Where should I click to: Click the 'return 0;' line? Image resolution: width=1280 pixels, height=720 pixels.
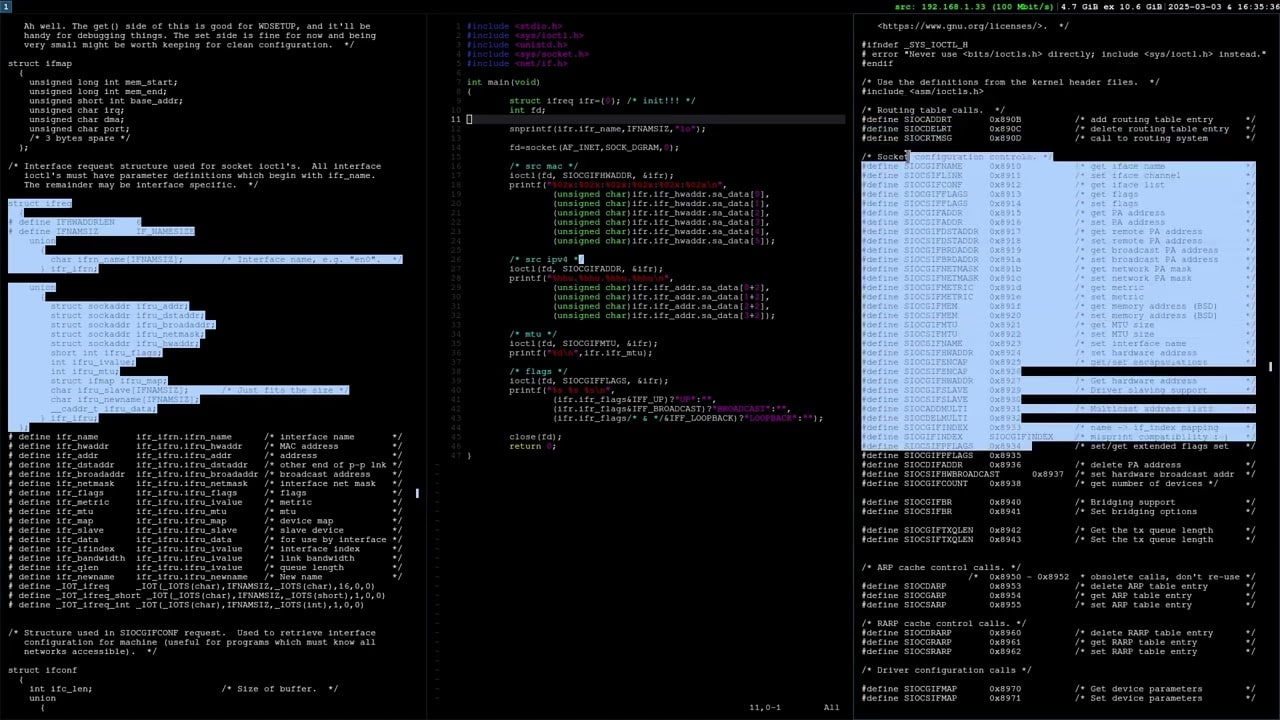click(x=533, y=446)
